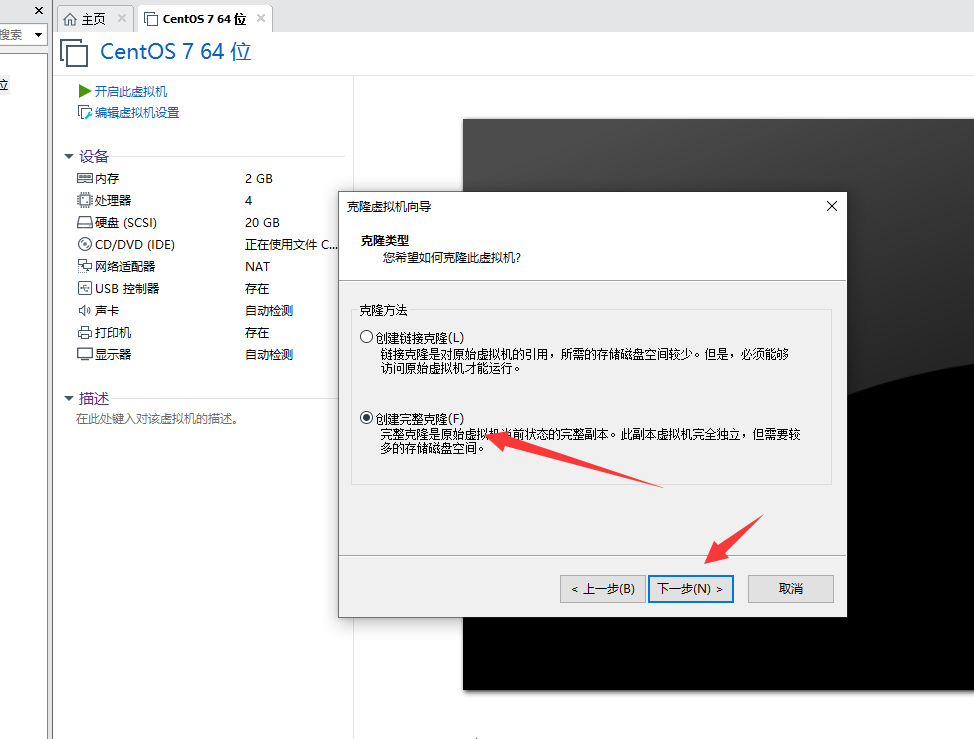Select the linked clone radio button

click(366, 337)
